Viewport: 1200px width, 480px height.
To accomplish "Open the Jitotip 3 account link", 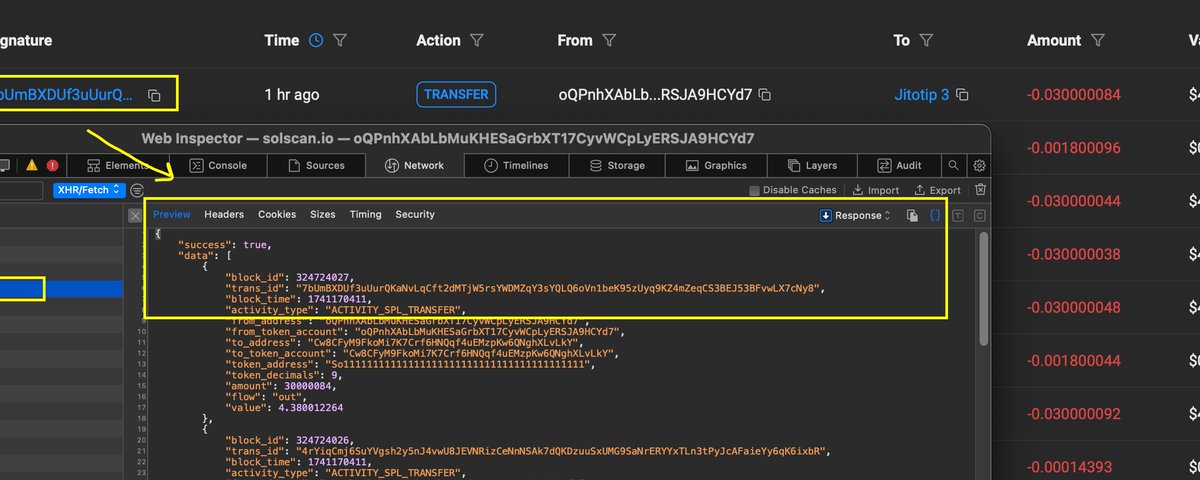I will coord(921,95).
